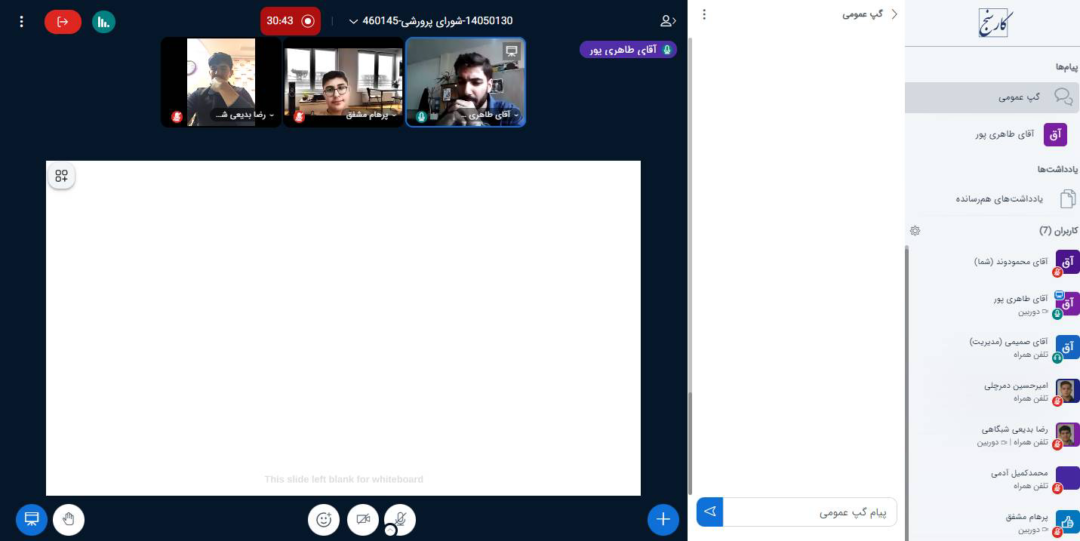Expand the meeting title dropdown arrow
Screen dimensions: 1080x541
point(353,21)
